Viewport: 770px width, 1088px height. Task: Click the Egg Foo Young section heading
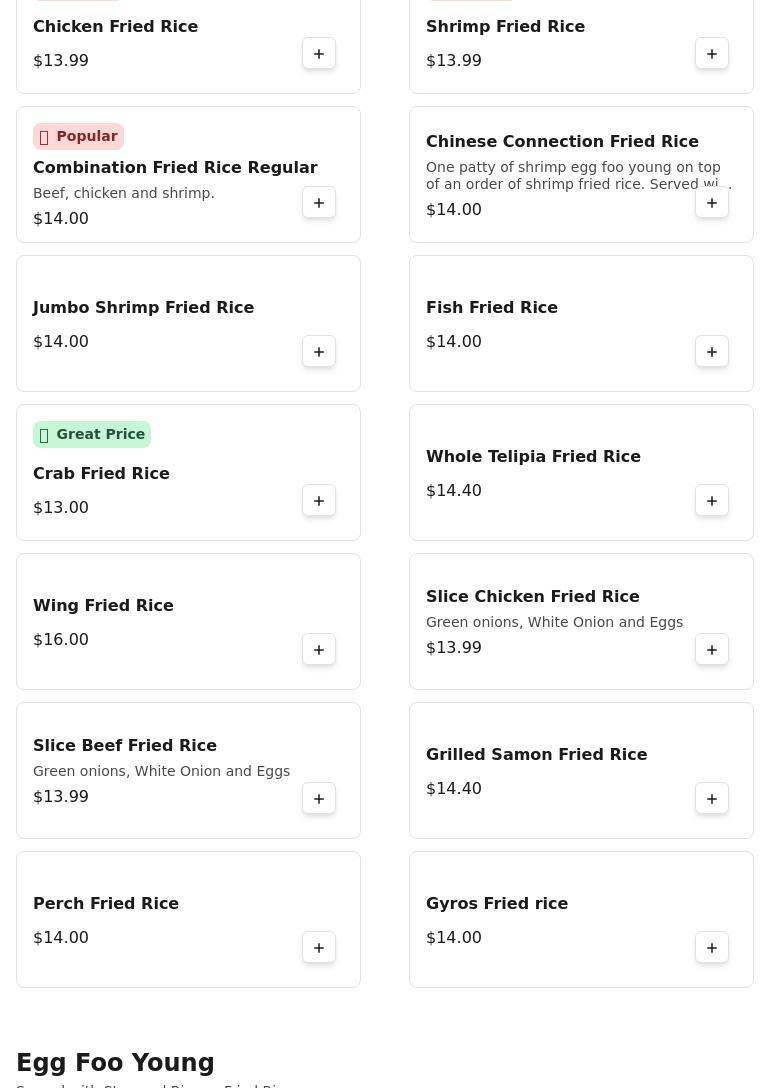[115, 1062]
